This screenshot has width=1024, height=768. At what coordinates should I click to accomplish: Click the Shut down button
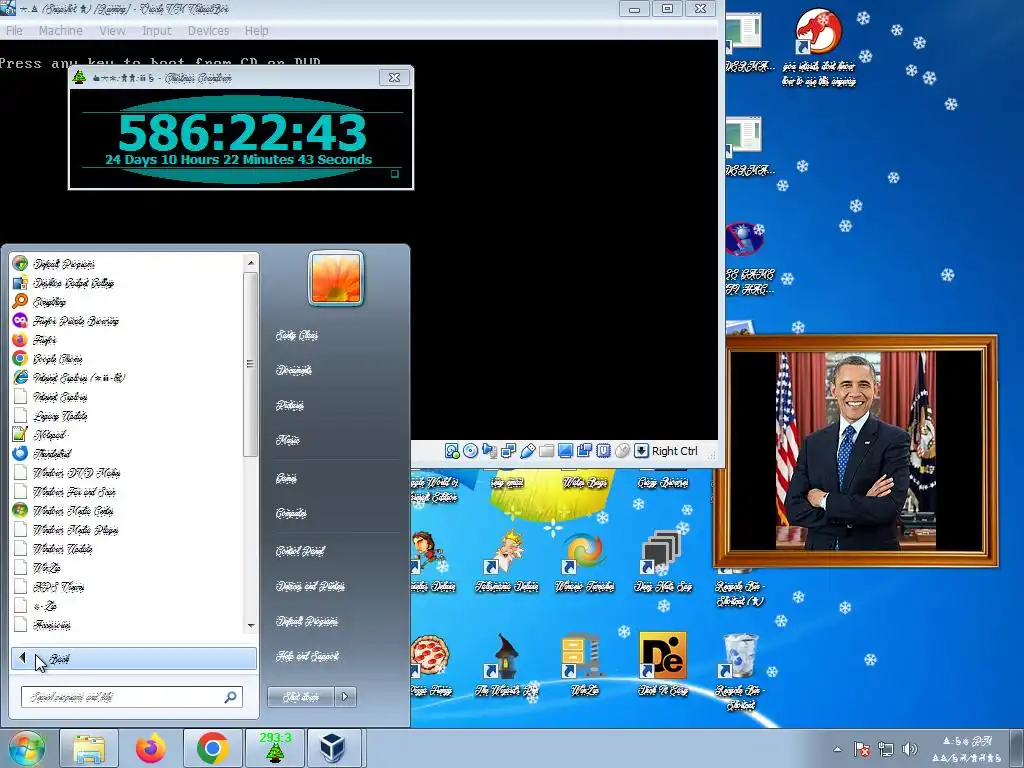click(301, 697)
